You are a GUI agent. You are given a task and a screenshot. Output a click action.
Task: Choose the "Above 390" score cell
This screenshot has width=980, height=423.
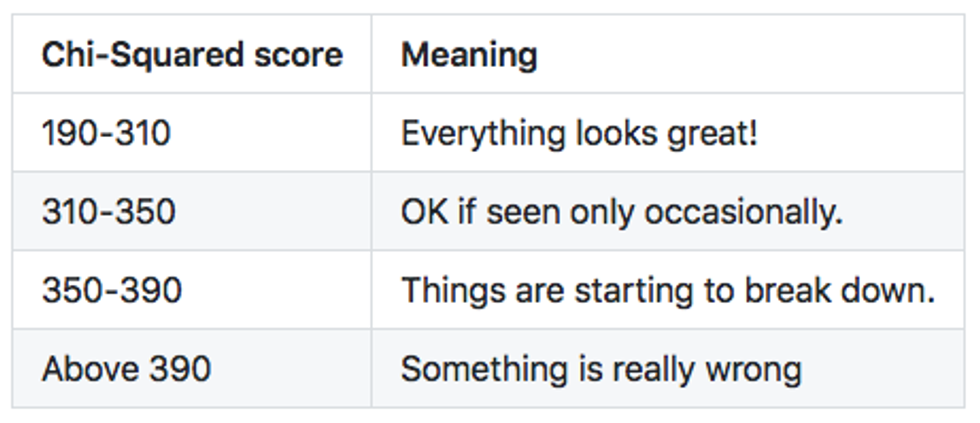click(126, 369)
